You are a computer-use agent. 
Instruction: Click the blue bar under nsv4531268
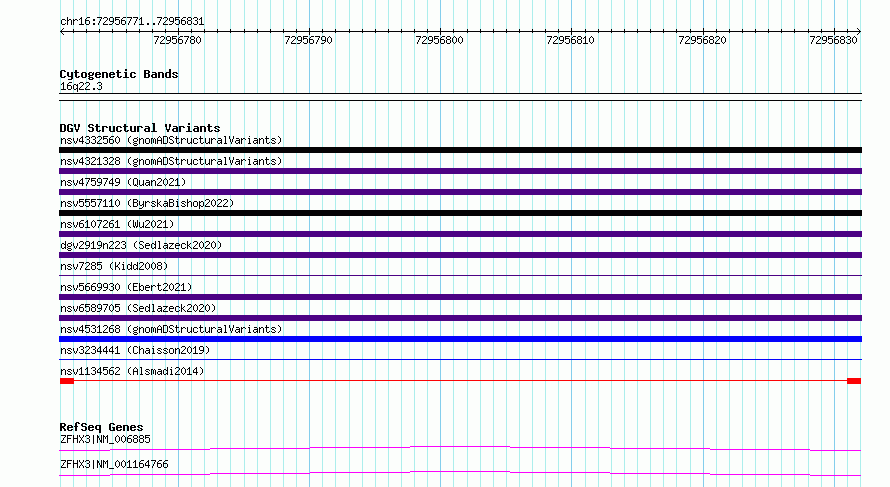460,339
